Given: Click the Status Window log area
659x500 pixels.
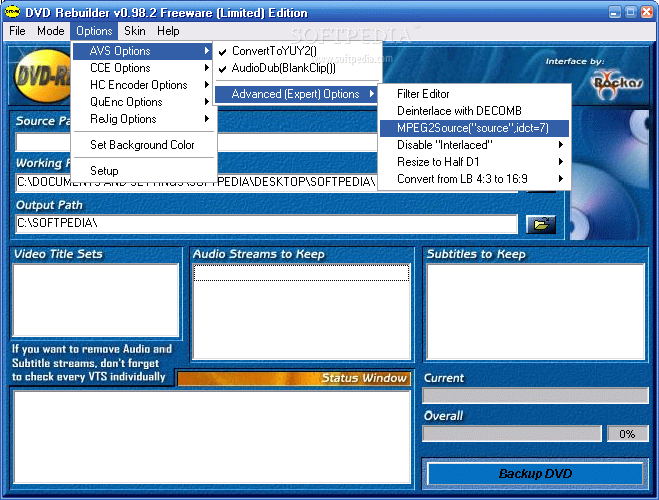Looking at the screenshot, I should coord(212,437).
